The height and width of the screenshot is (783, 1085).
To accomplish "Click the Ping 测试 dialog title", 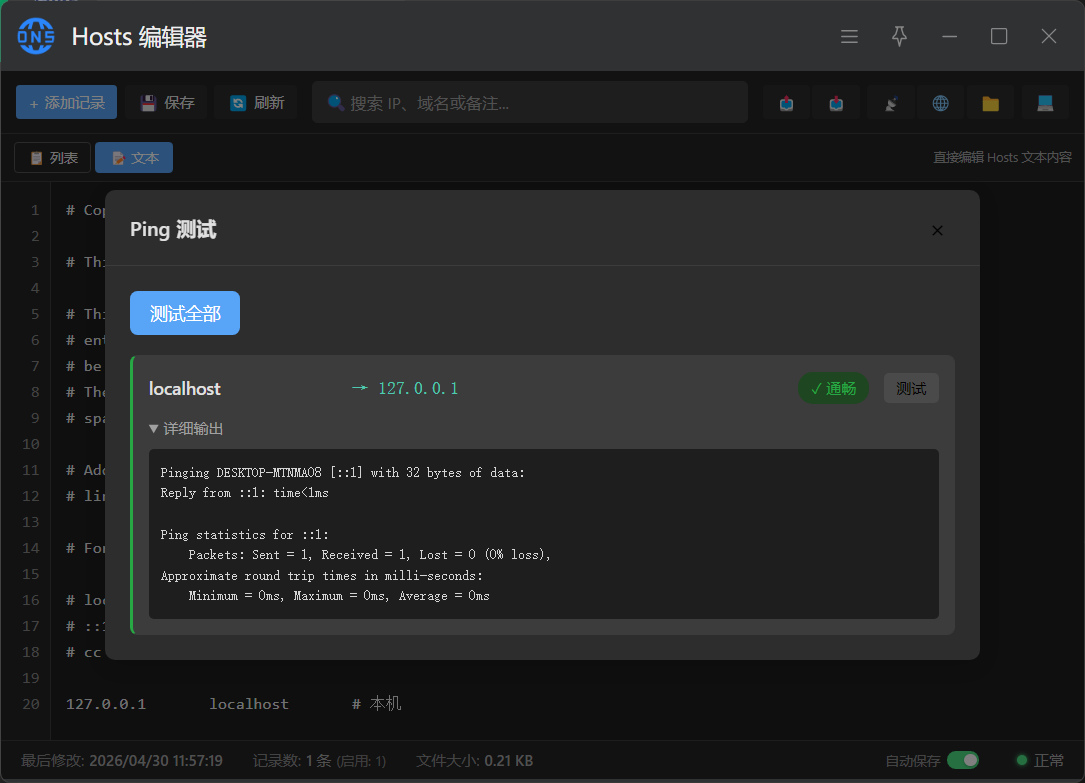I will click(x=173, y=230).
